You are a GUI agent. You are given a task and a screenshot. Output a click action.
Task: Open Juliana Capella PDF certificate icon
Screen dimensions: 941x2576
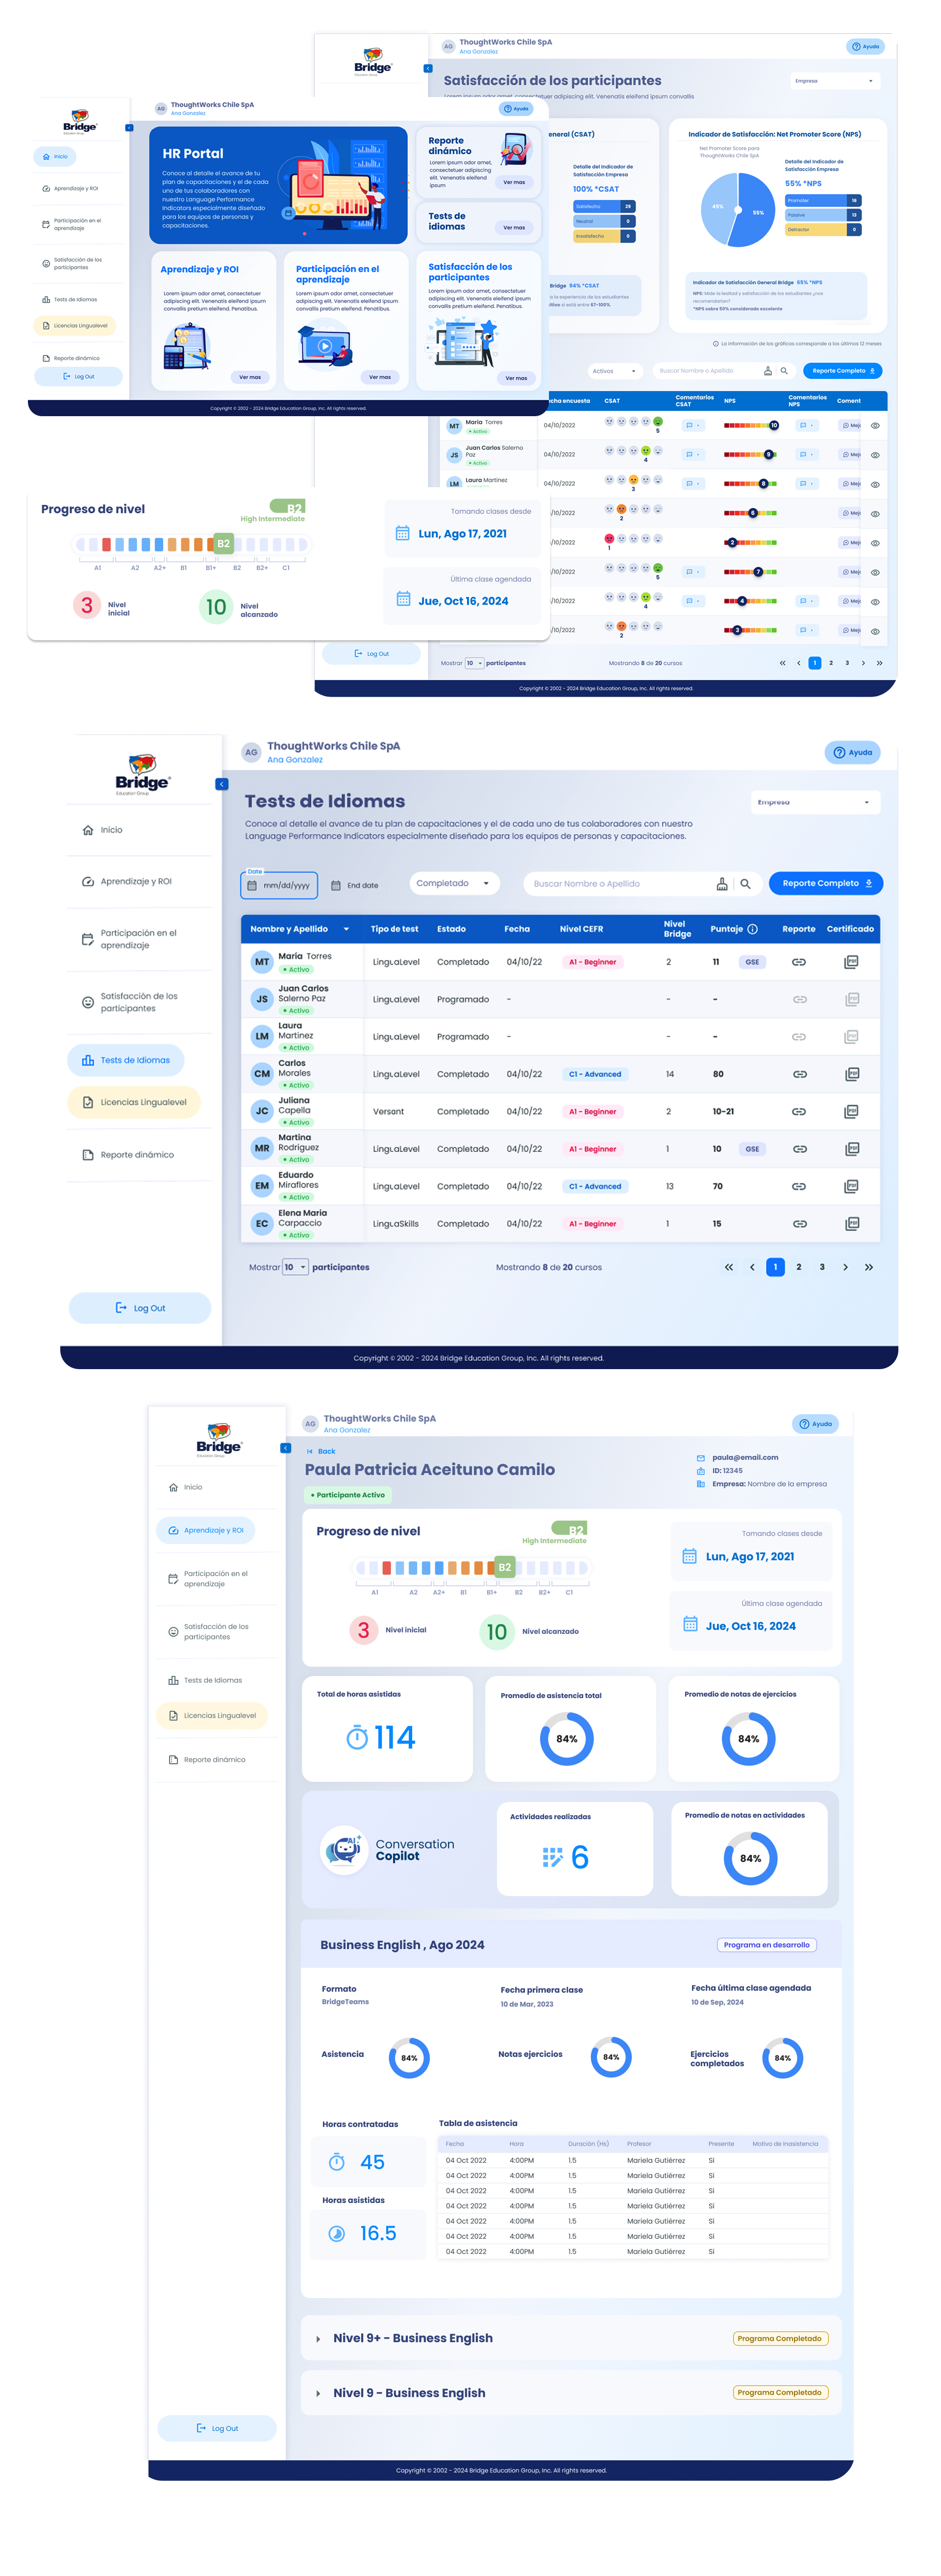pos(851,1111)
